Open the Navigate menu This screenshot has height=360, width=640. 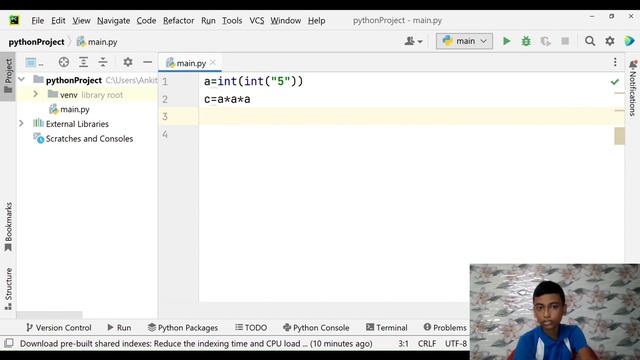[x=113, y=20]
